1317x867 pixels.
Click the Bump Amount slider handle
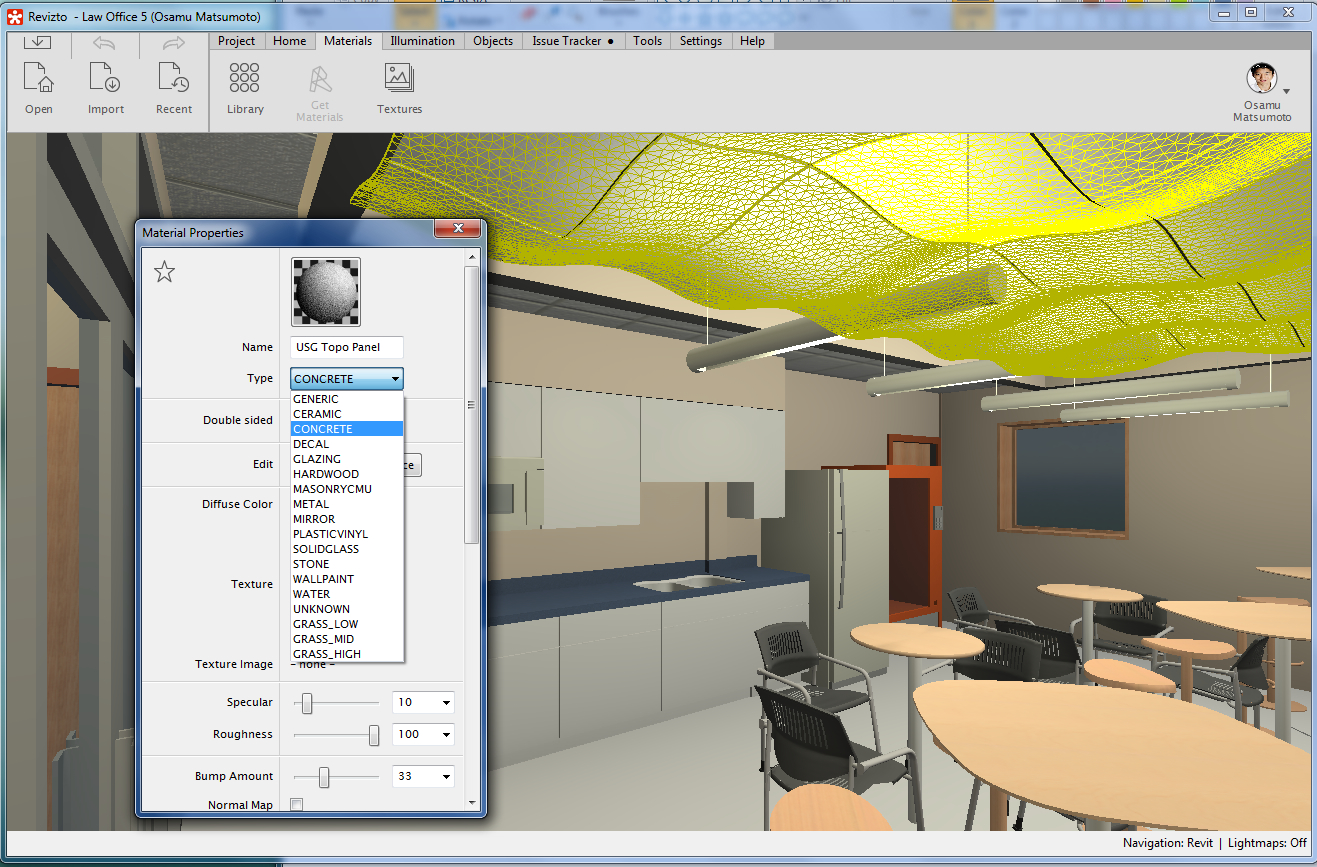click(x=324, y=777)
